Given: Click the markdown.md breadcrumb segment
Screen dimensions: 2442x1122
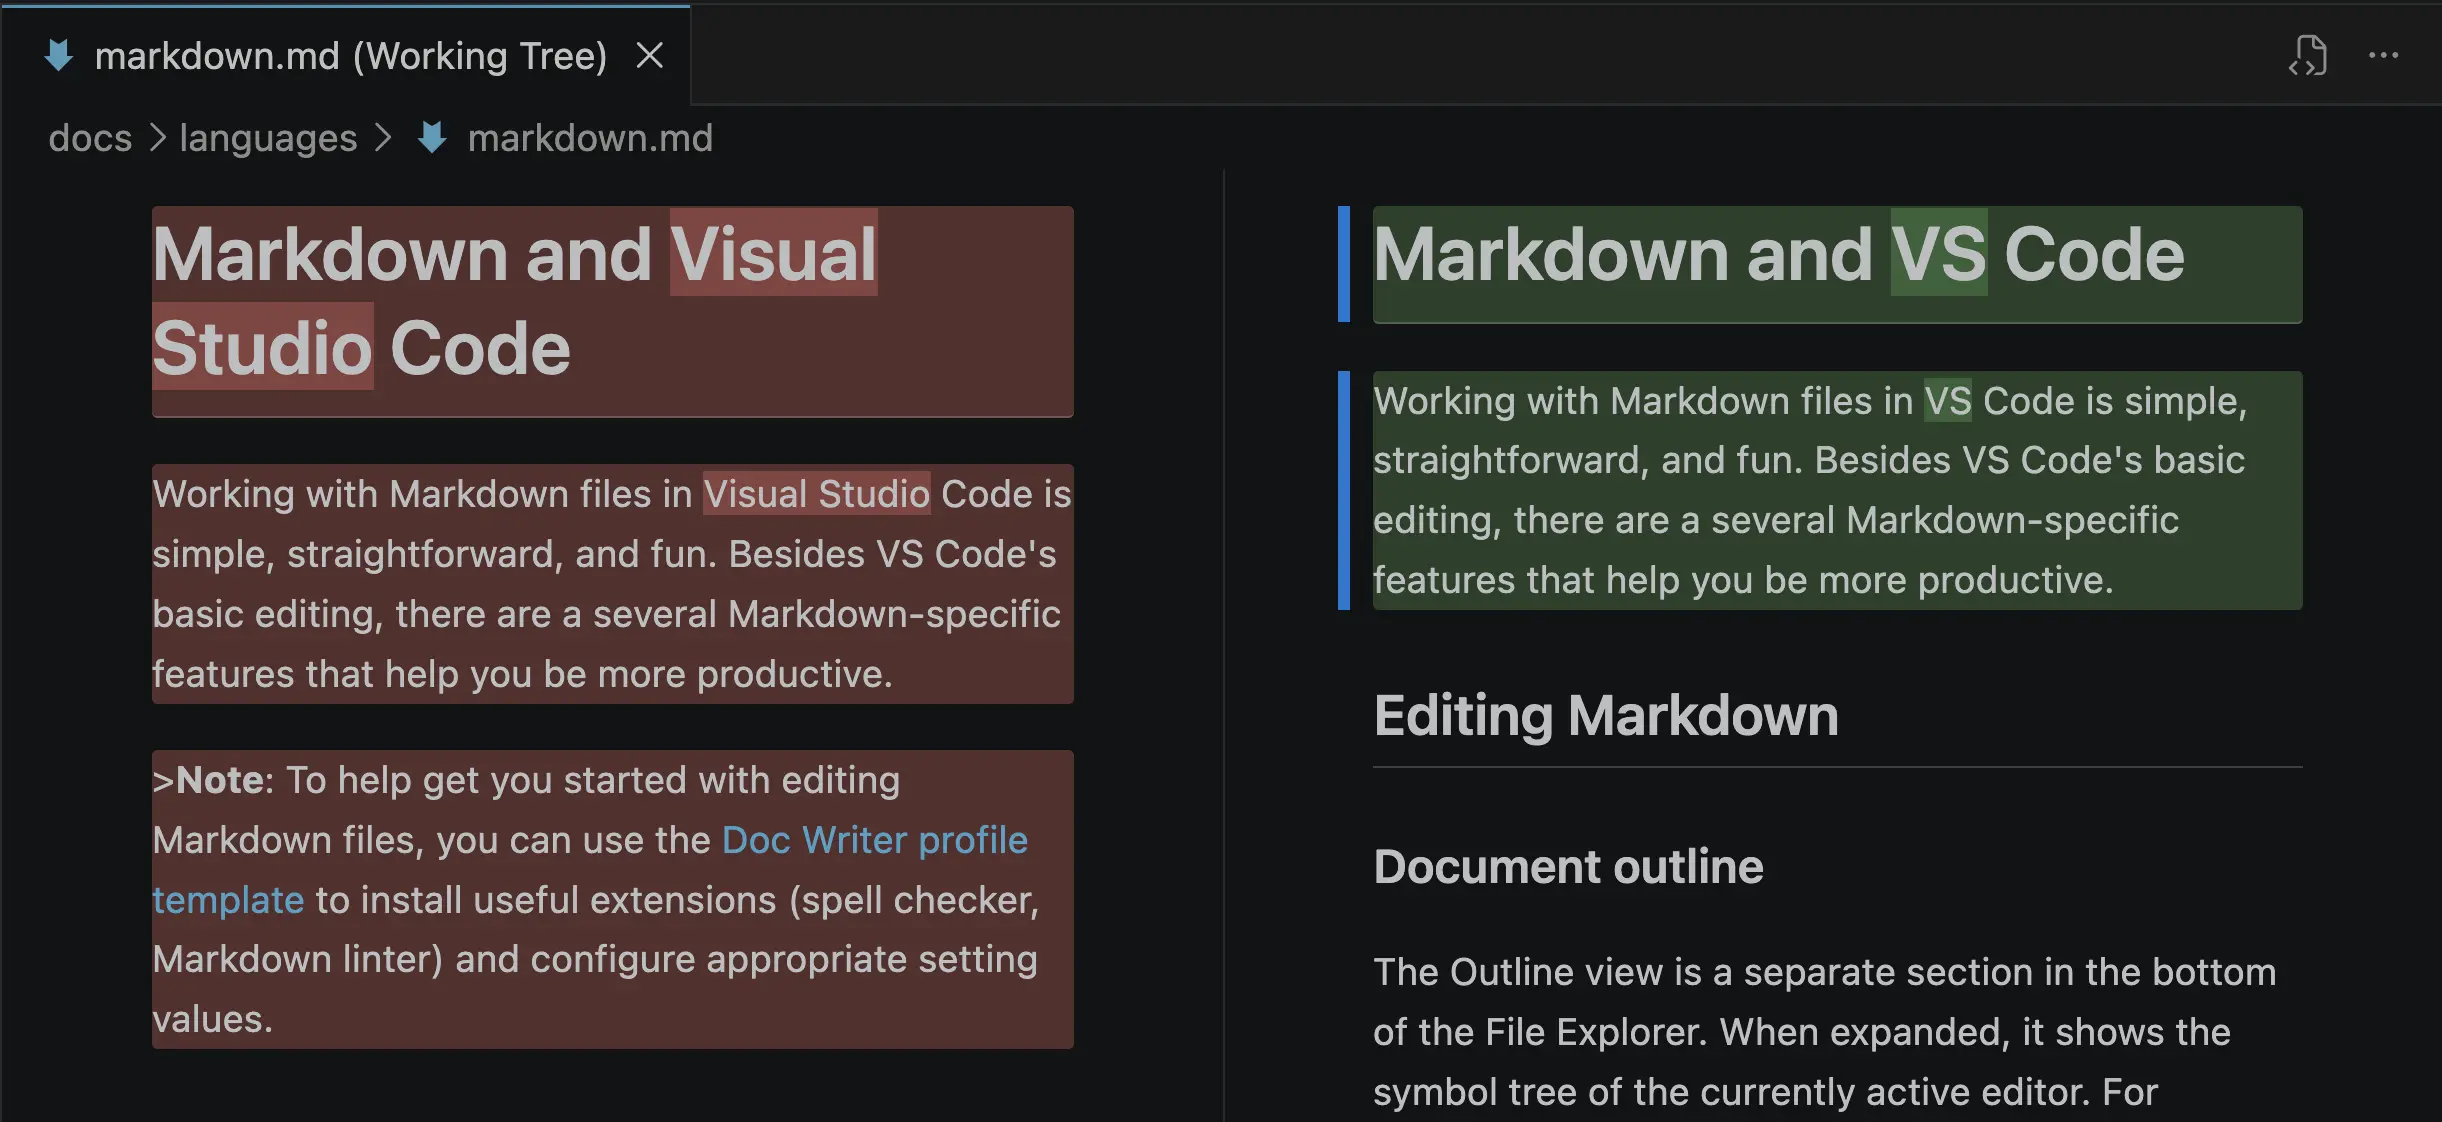Looking at the screenshot, I should (x=590, y=138).
